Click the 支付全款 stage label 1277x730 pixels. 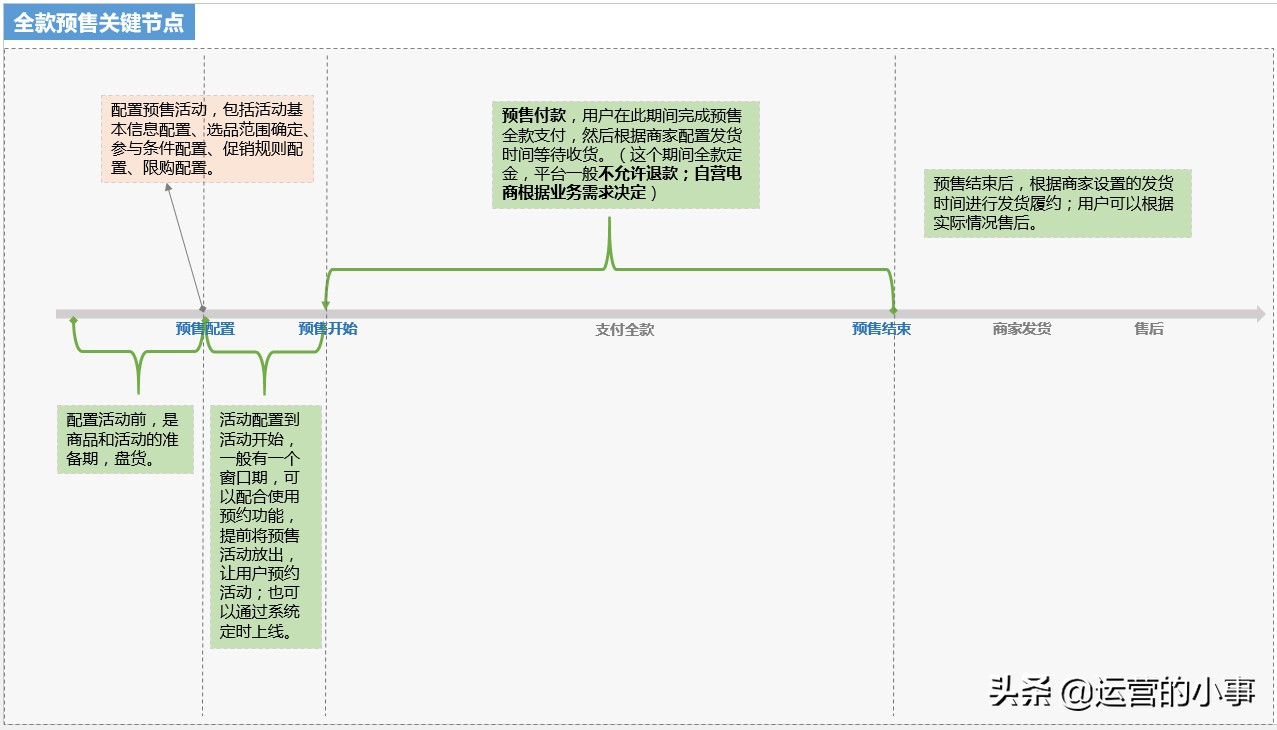pyautogui.click(x=623, y=328)
